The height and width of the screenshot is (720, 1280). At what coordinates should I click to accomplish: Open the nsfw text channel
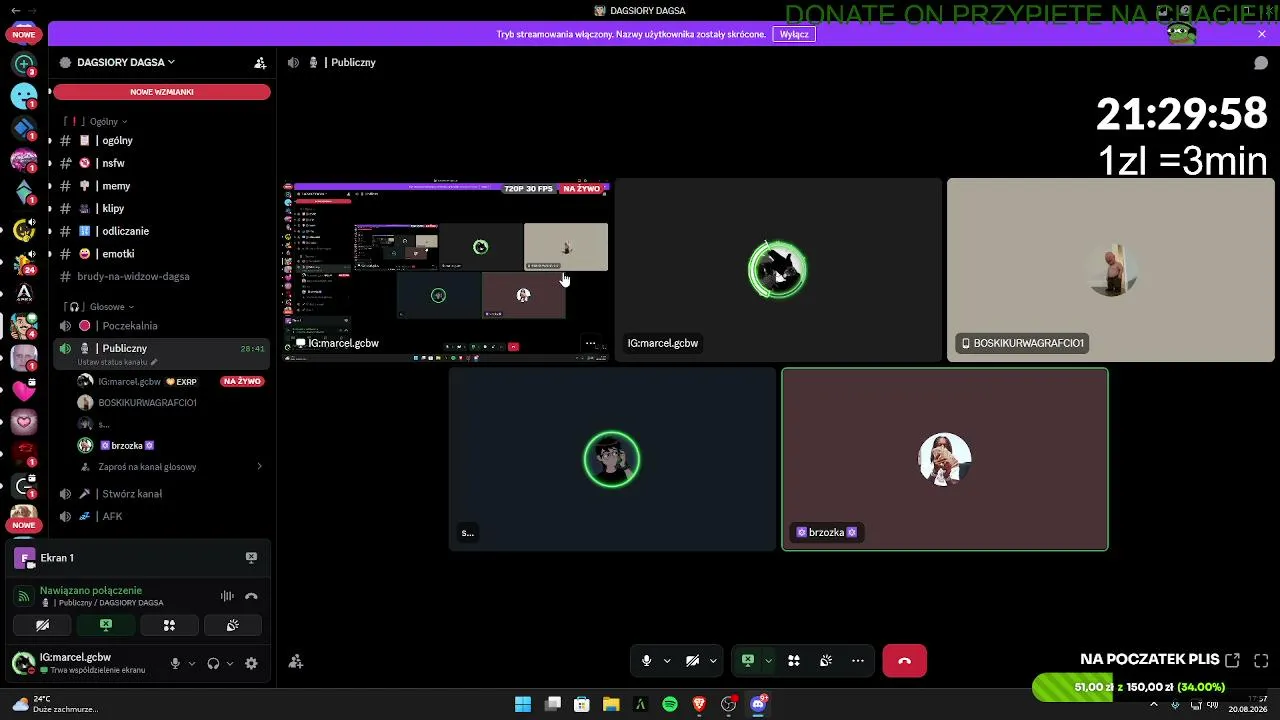pyautogui.click(x=162, y=163)
